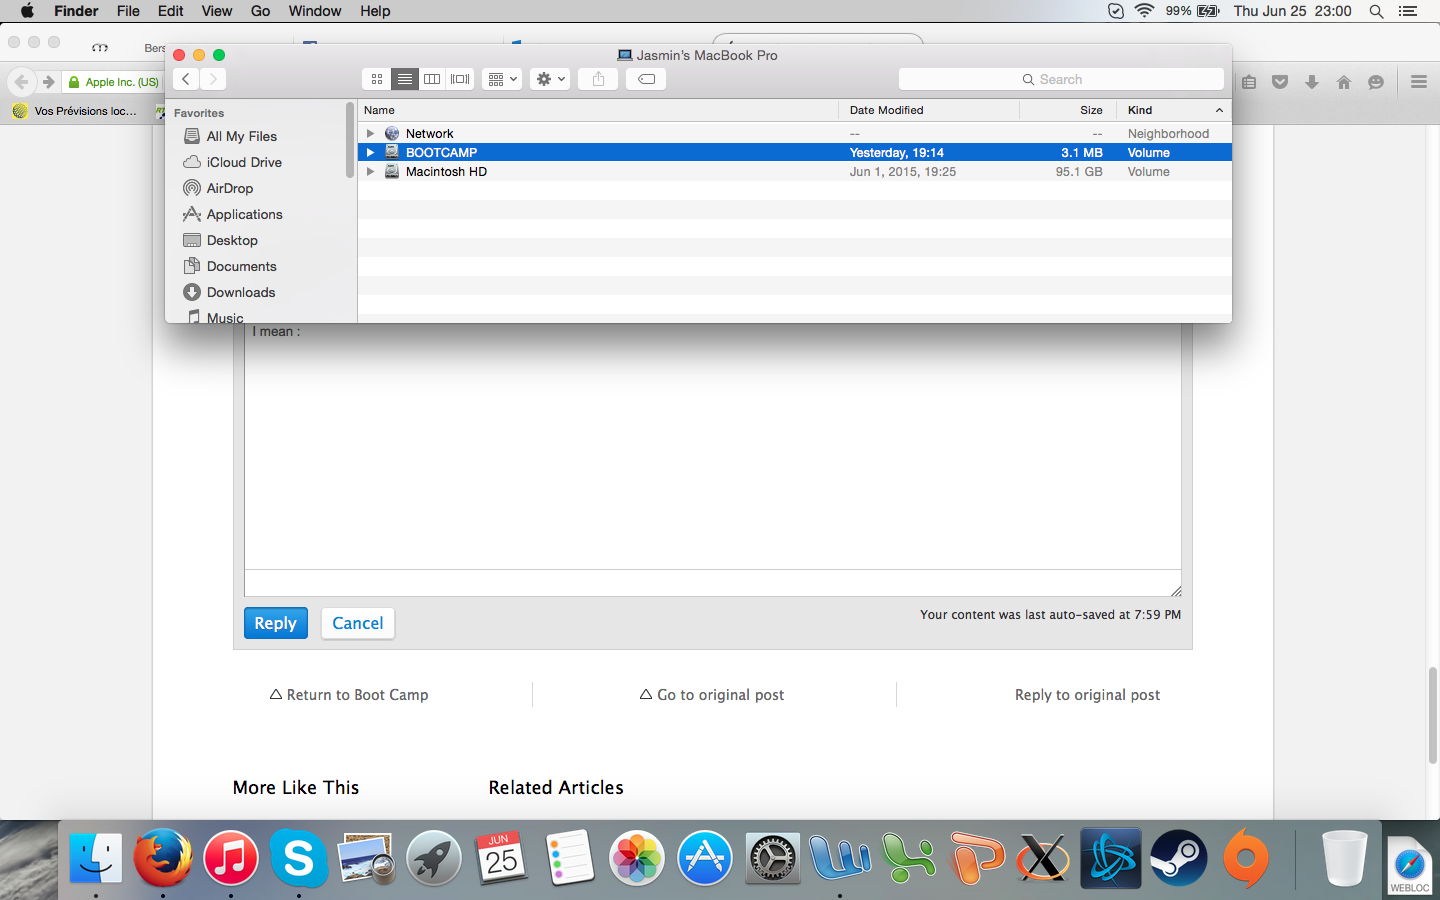This screenshot has width=1440, height=900.
Task: Go forward in Finder window
Action: (213, 79)
